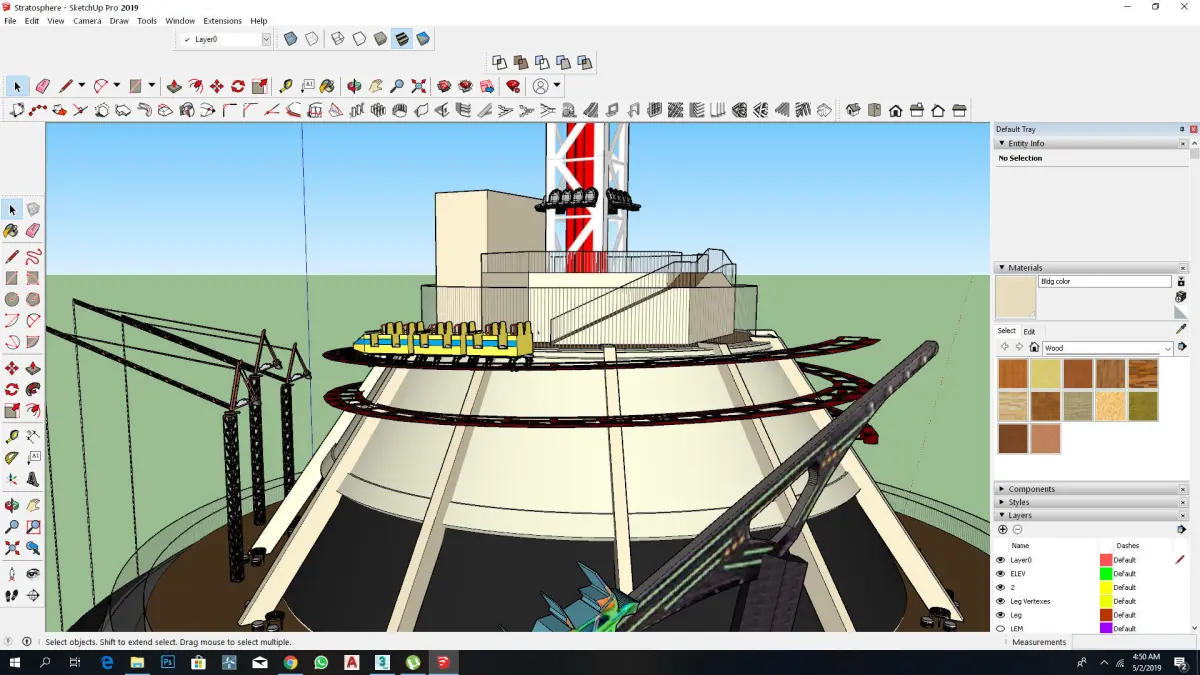Screen dimensions: 1200x675
Task: Hide the Leg Vertexes layer
Action: pyautogui.click(x=1000, y=601)
